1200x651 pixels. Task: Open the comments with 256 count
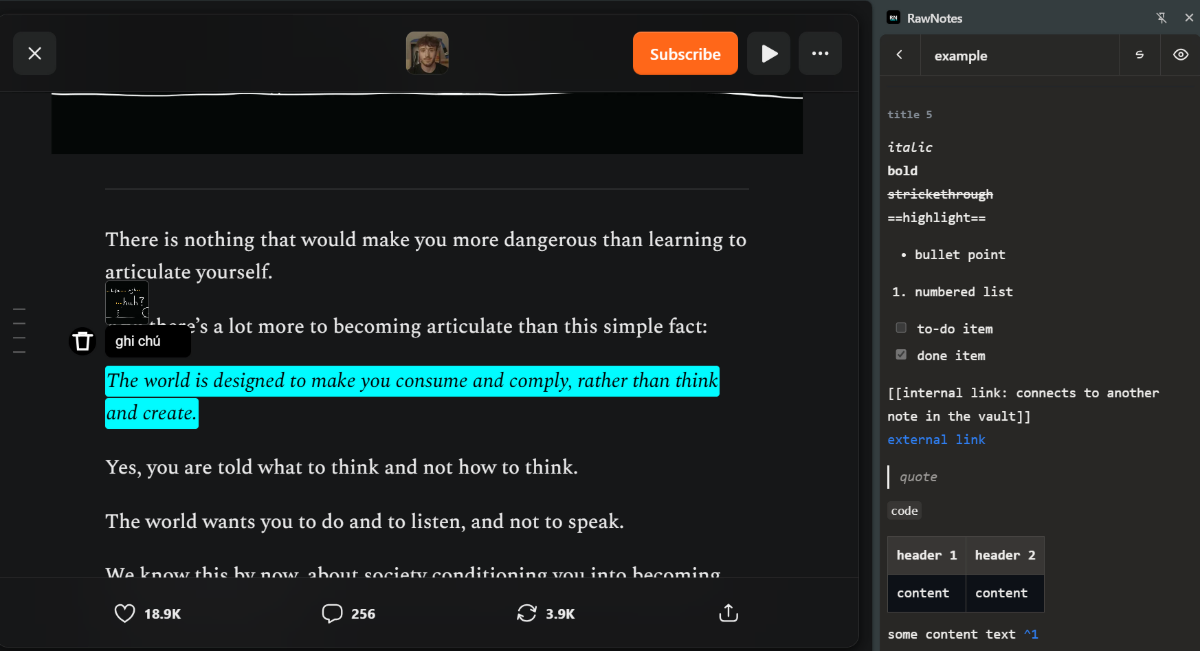[349, 613]
